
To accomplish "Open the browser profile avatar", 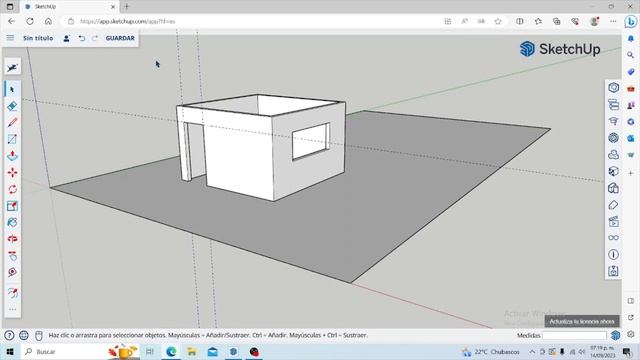I will [x=594, y=21].
